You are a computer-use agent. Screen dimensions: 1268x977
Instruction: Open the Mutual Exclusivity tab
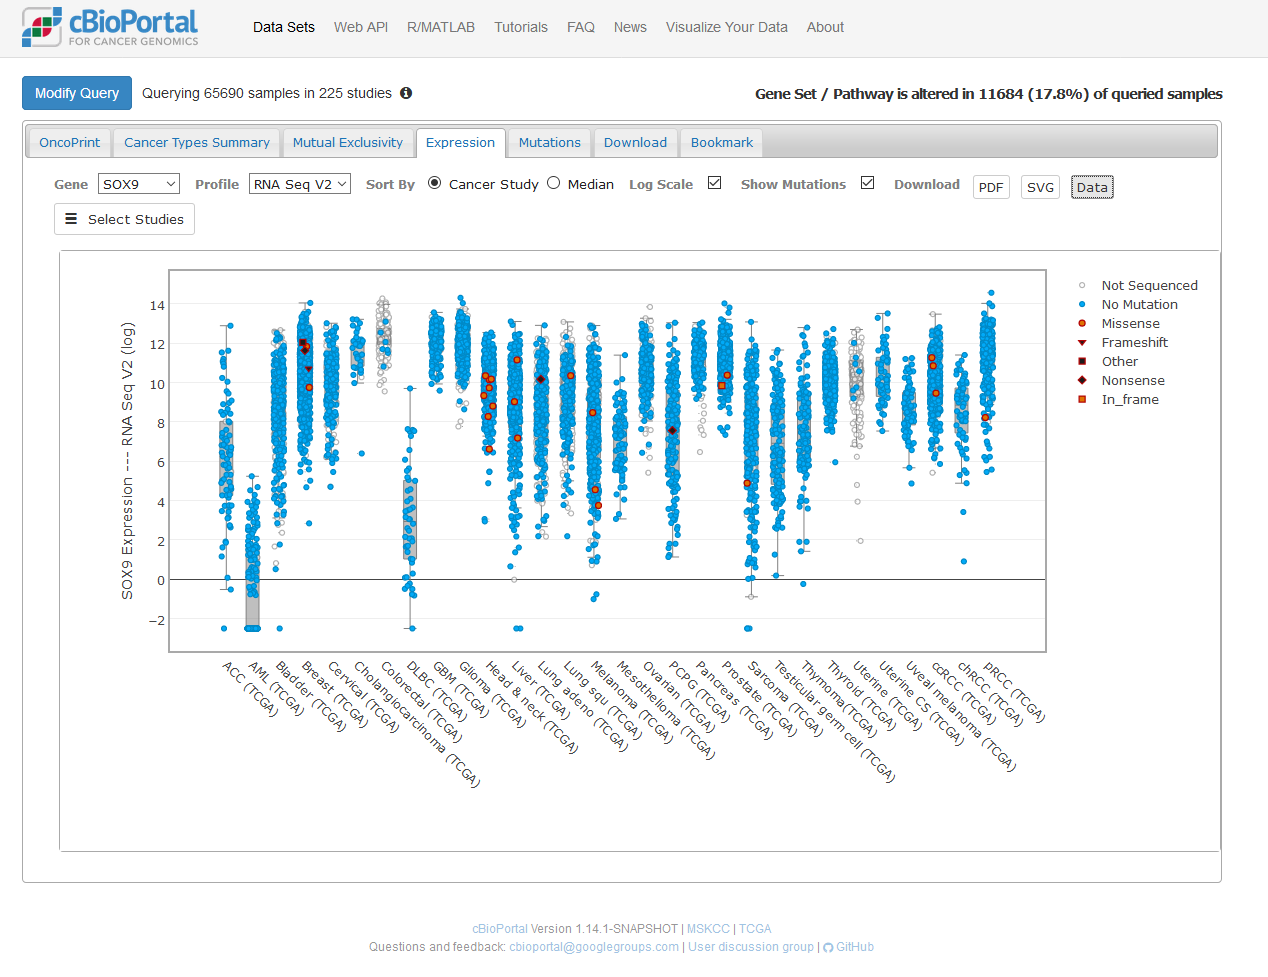pyautogui.click(x=348, y=143)
